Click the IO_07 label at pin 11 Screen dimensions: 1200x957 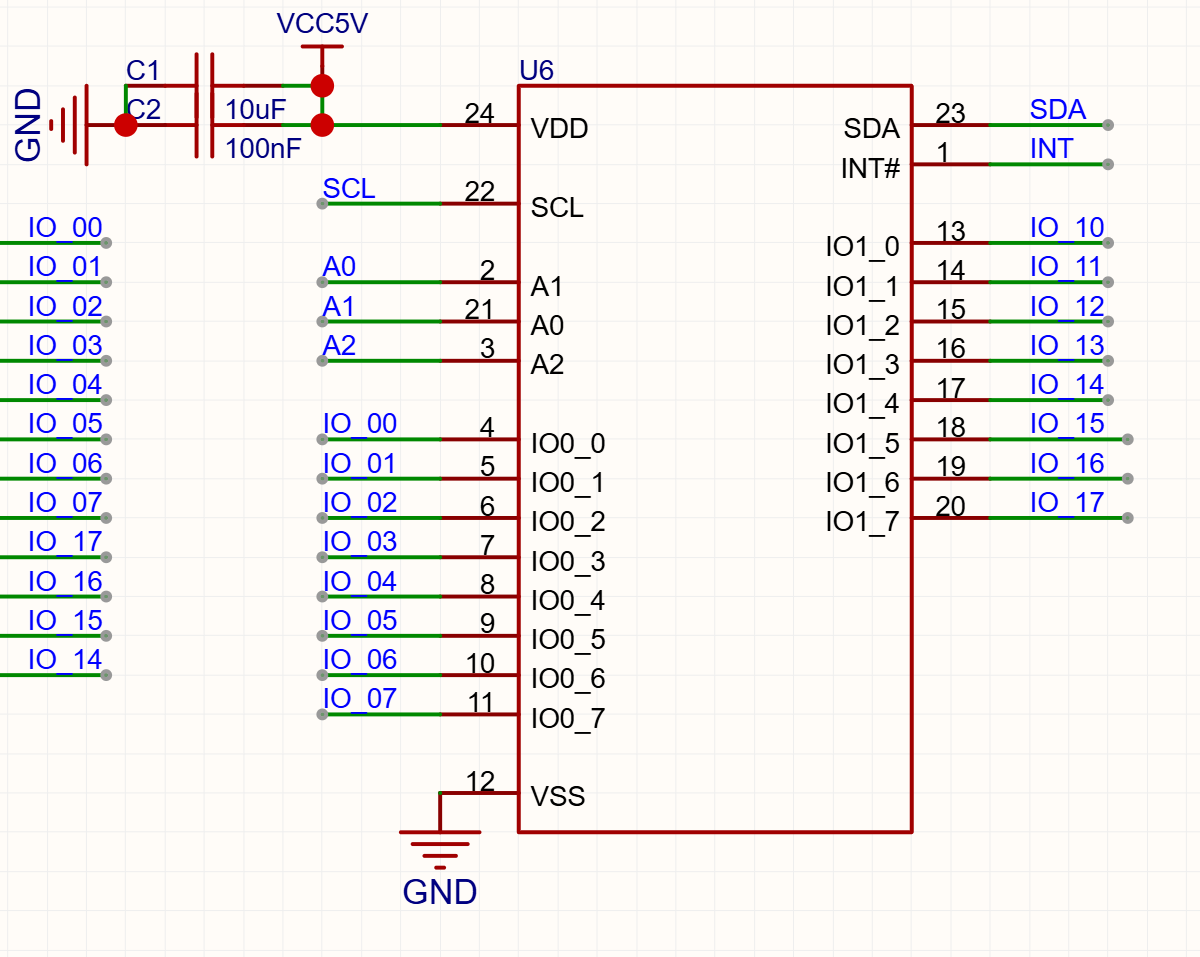coord(360,699)
